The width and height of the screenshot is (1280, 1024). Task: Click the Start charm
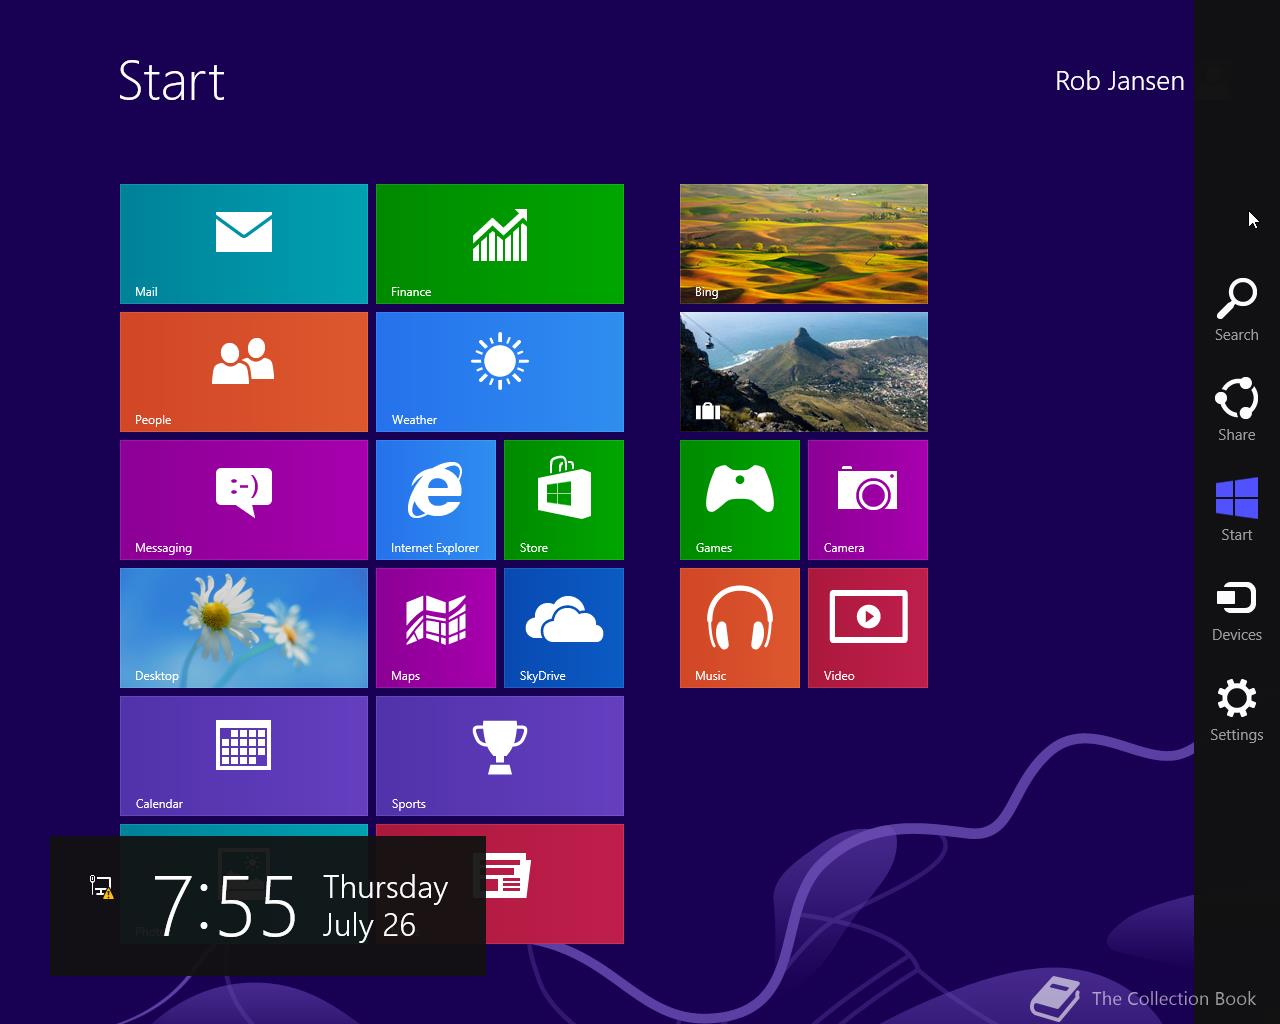(1237, 510)
